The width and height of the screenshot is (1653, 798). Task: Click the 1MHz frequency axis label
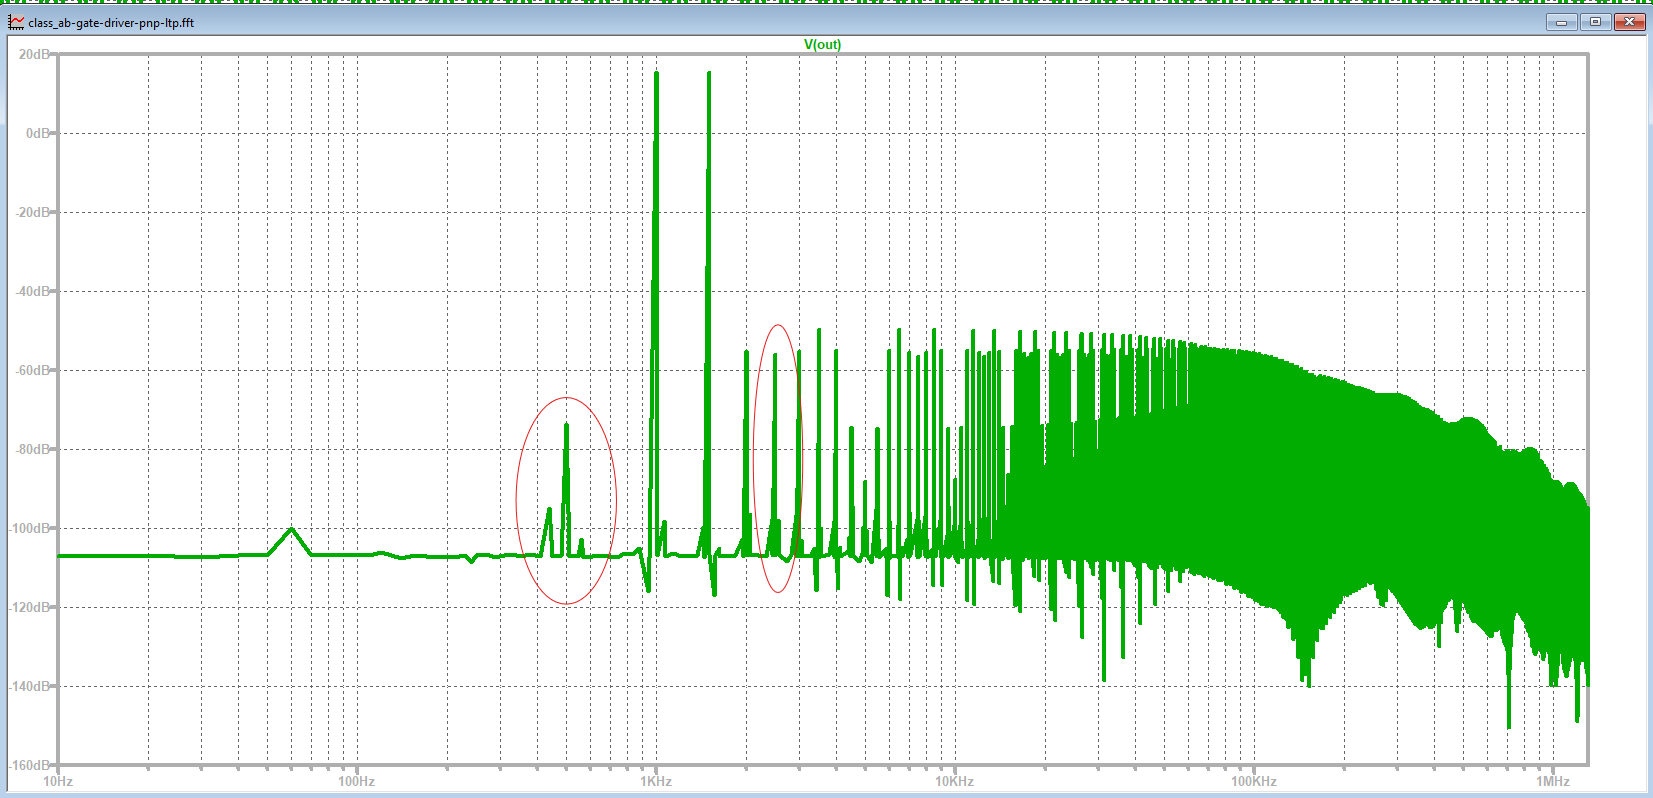point(1552,781)
